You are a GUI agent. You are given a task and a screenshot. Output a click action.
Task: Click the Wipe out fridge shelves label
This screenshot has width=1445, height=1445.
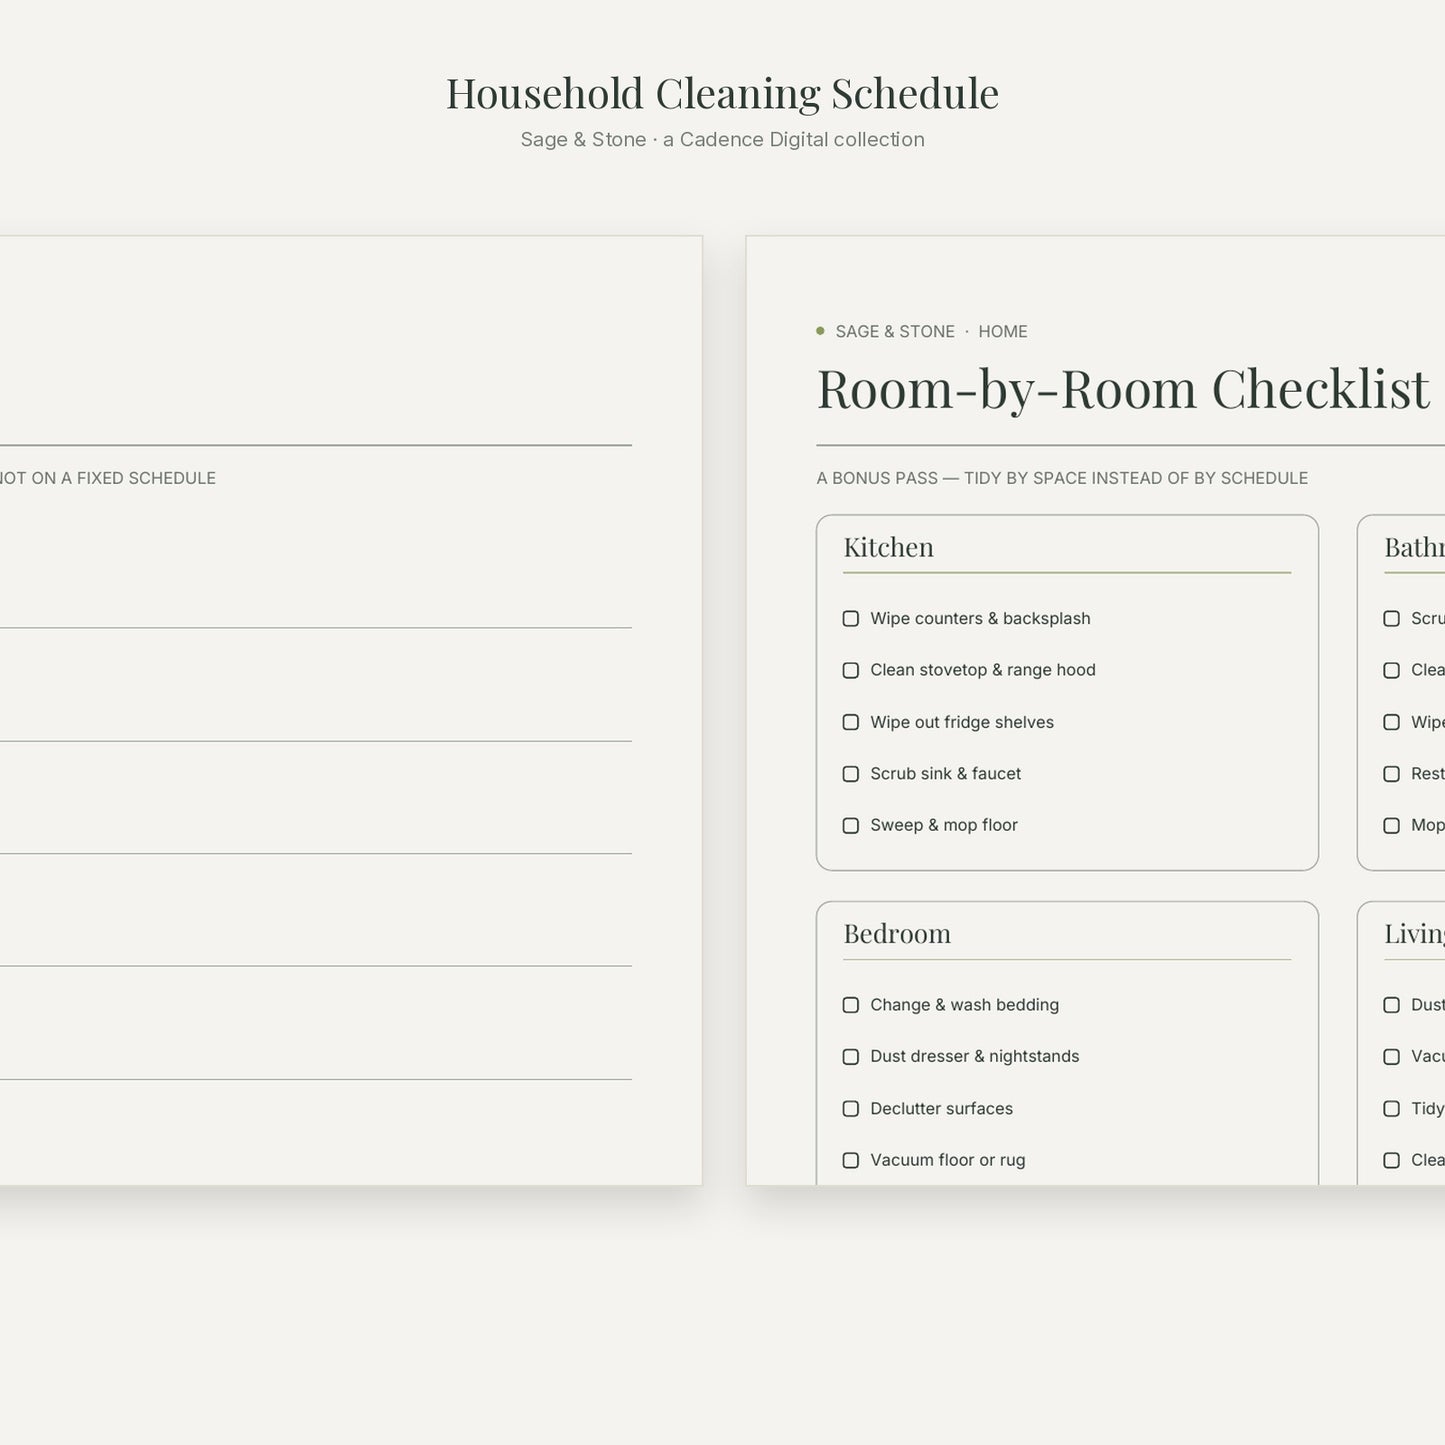[x=962, y=722]
